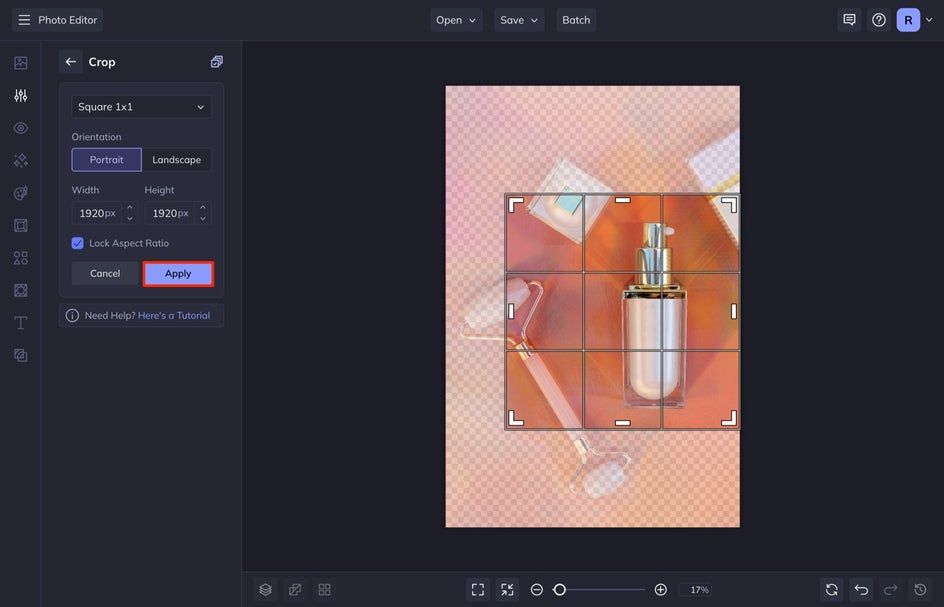Image resolution: width=944 pixels, height=607 pixels.
Task: Click the reset rotate icon in bottom bar
Action: (x=831, y=590)
